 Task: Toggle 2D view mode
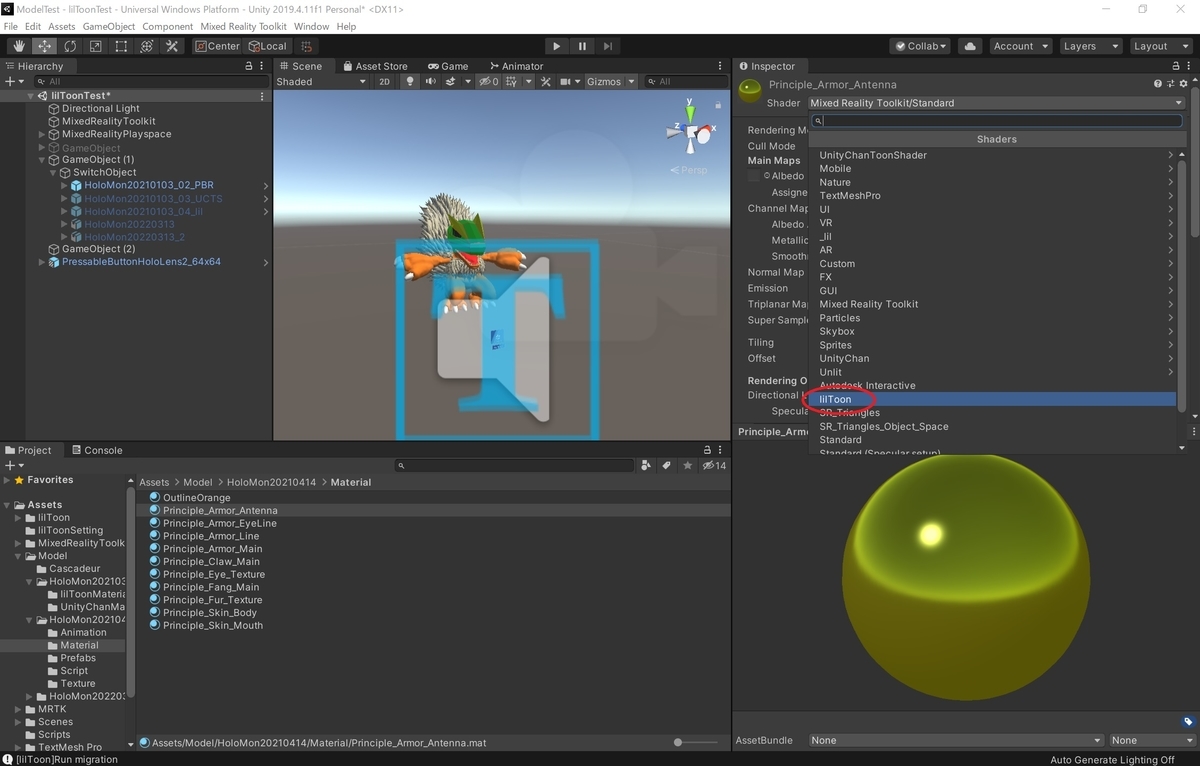384,82
